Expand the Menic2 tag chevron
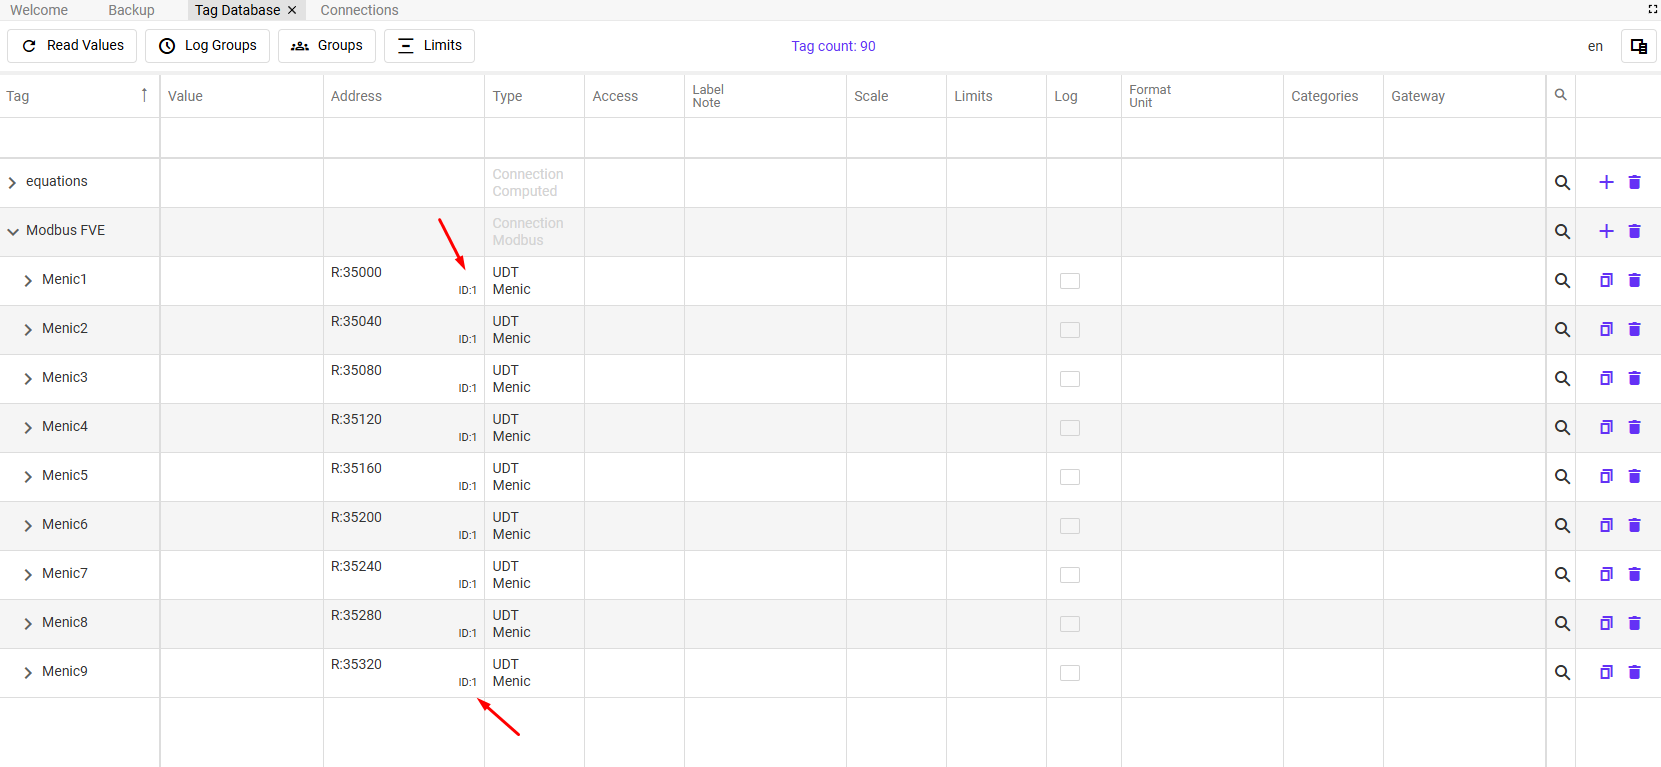This screenshot has width=1661, height=767. [x=28, y=329]
